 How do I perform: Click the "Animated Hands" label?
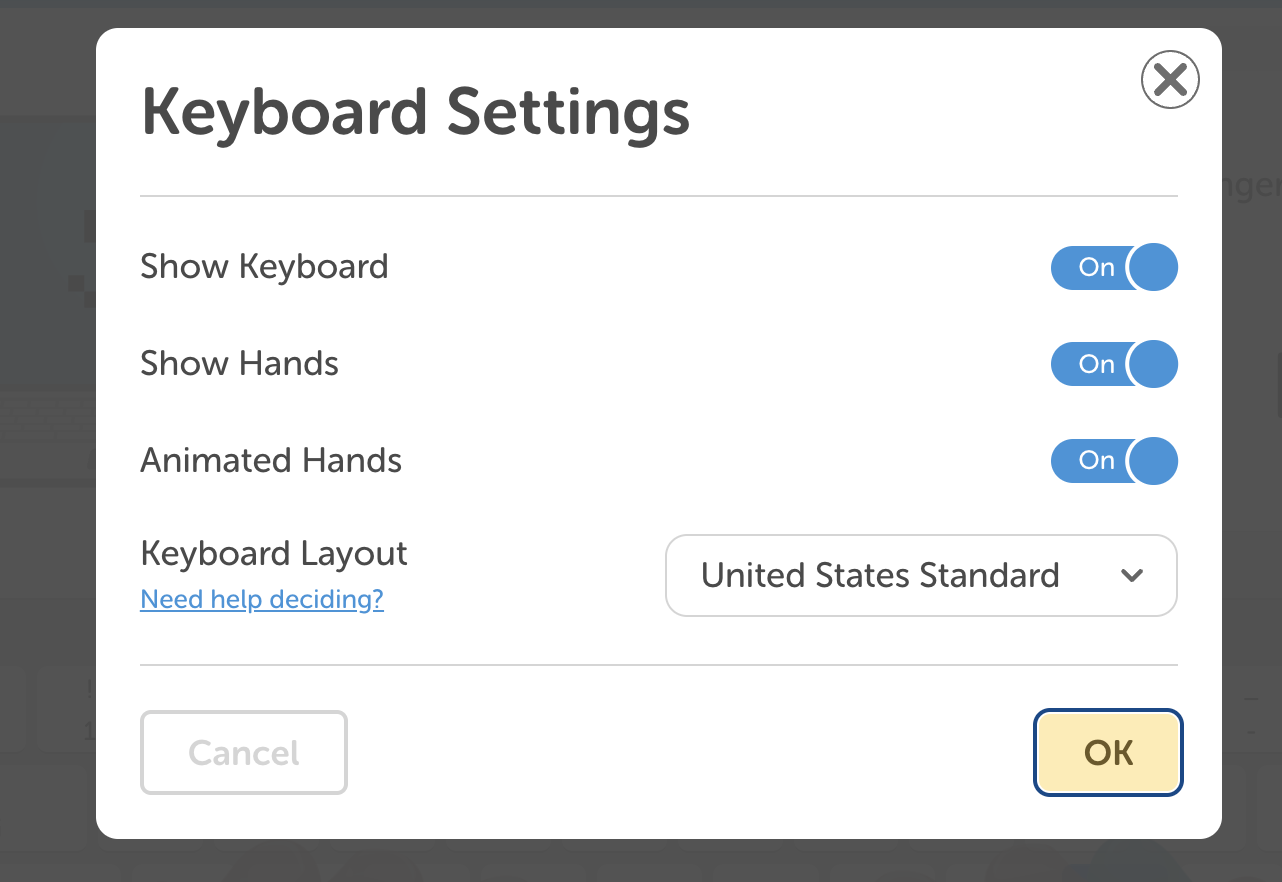pyautogui.click(x=271, y=461)
